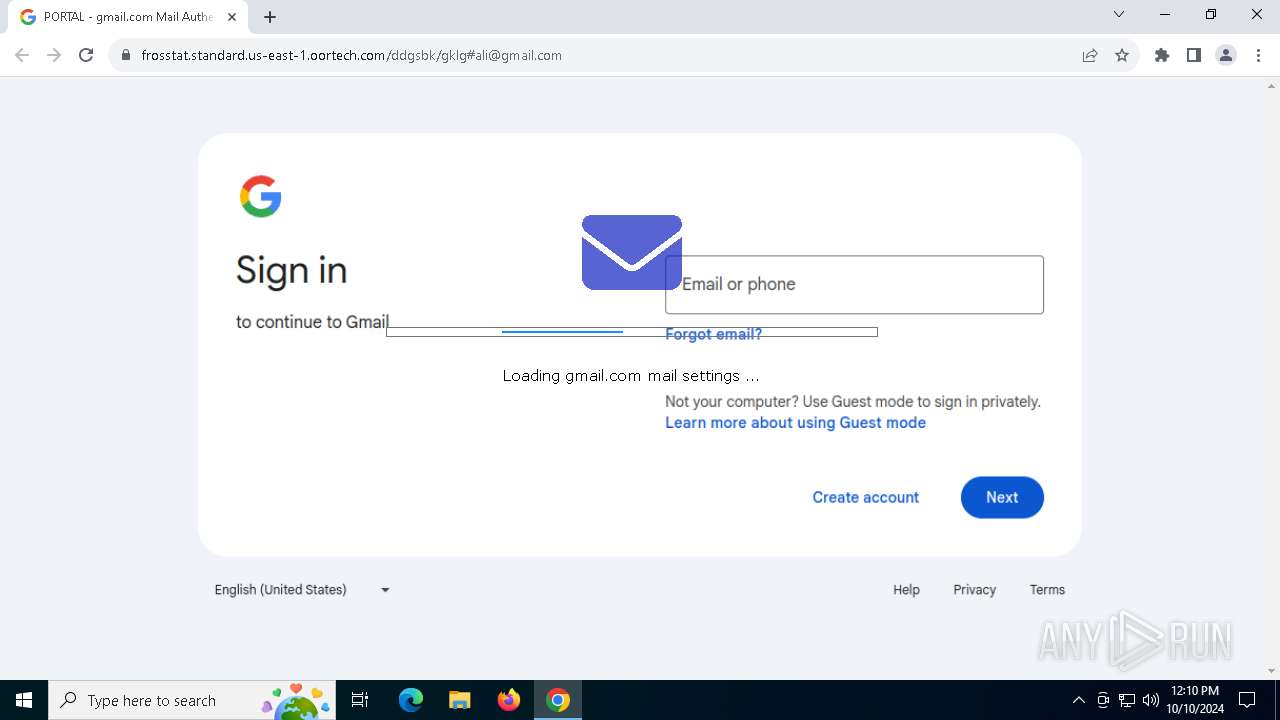1280x720 pixels.
Task: Expand the tab search chevron
Action: [x=1119, y=14]
